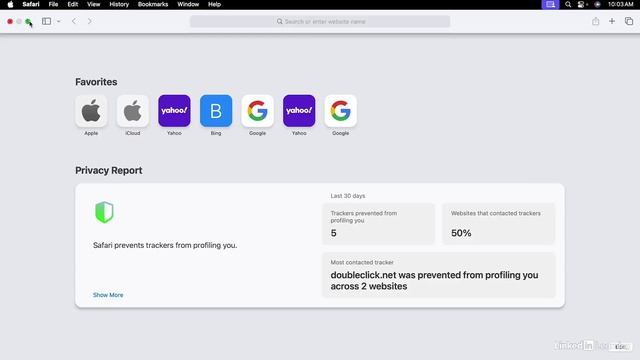Open the Edit menu
This screenshot has height=360, width=640.
point(73,4)
